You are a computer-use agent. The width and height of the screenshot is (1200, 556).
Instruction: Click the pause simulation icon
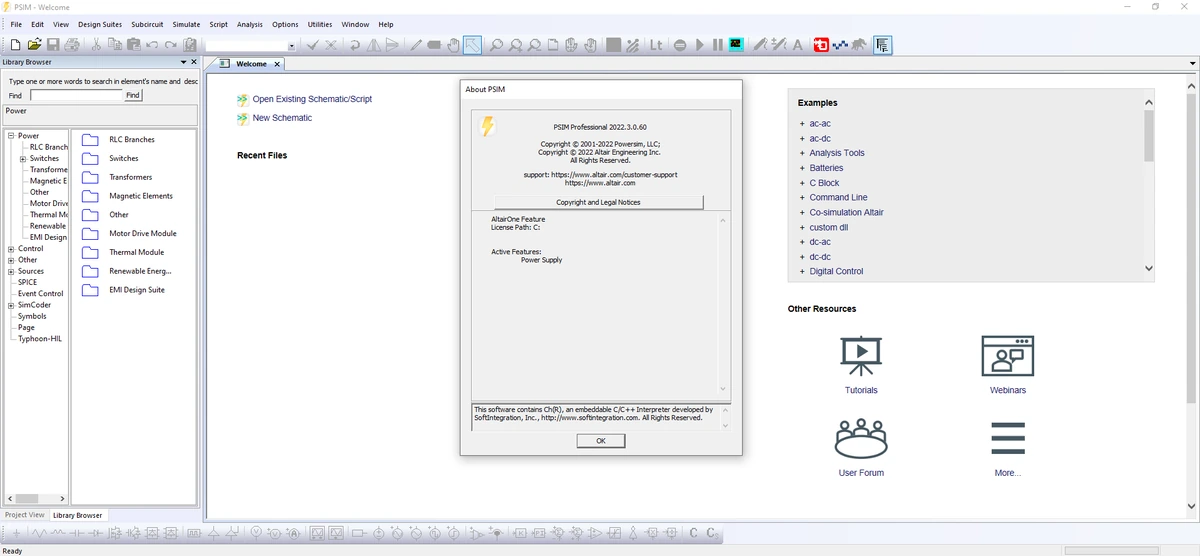[x=718, y=45]
